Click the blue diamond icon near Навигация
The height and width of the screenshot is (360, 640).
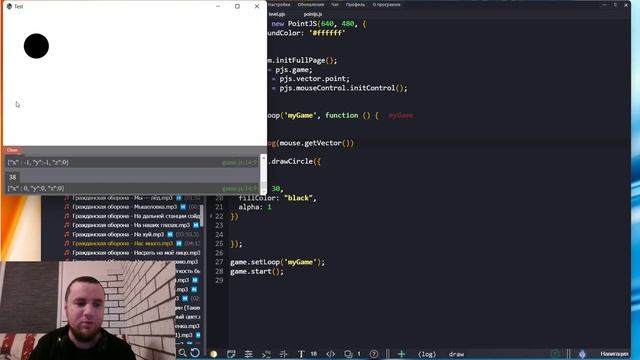click(x=582, y=354)
